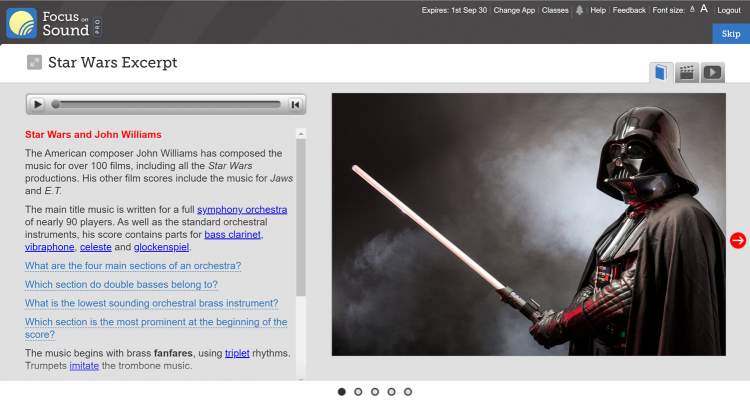Select the second page indicator dot
The height and width of the screenshot is (411, 750).
click(x=358, y=391)
